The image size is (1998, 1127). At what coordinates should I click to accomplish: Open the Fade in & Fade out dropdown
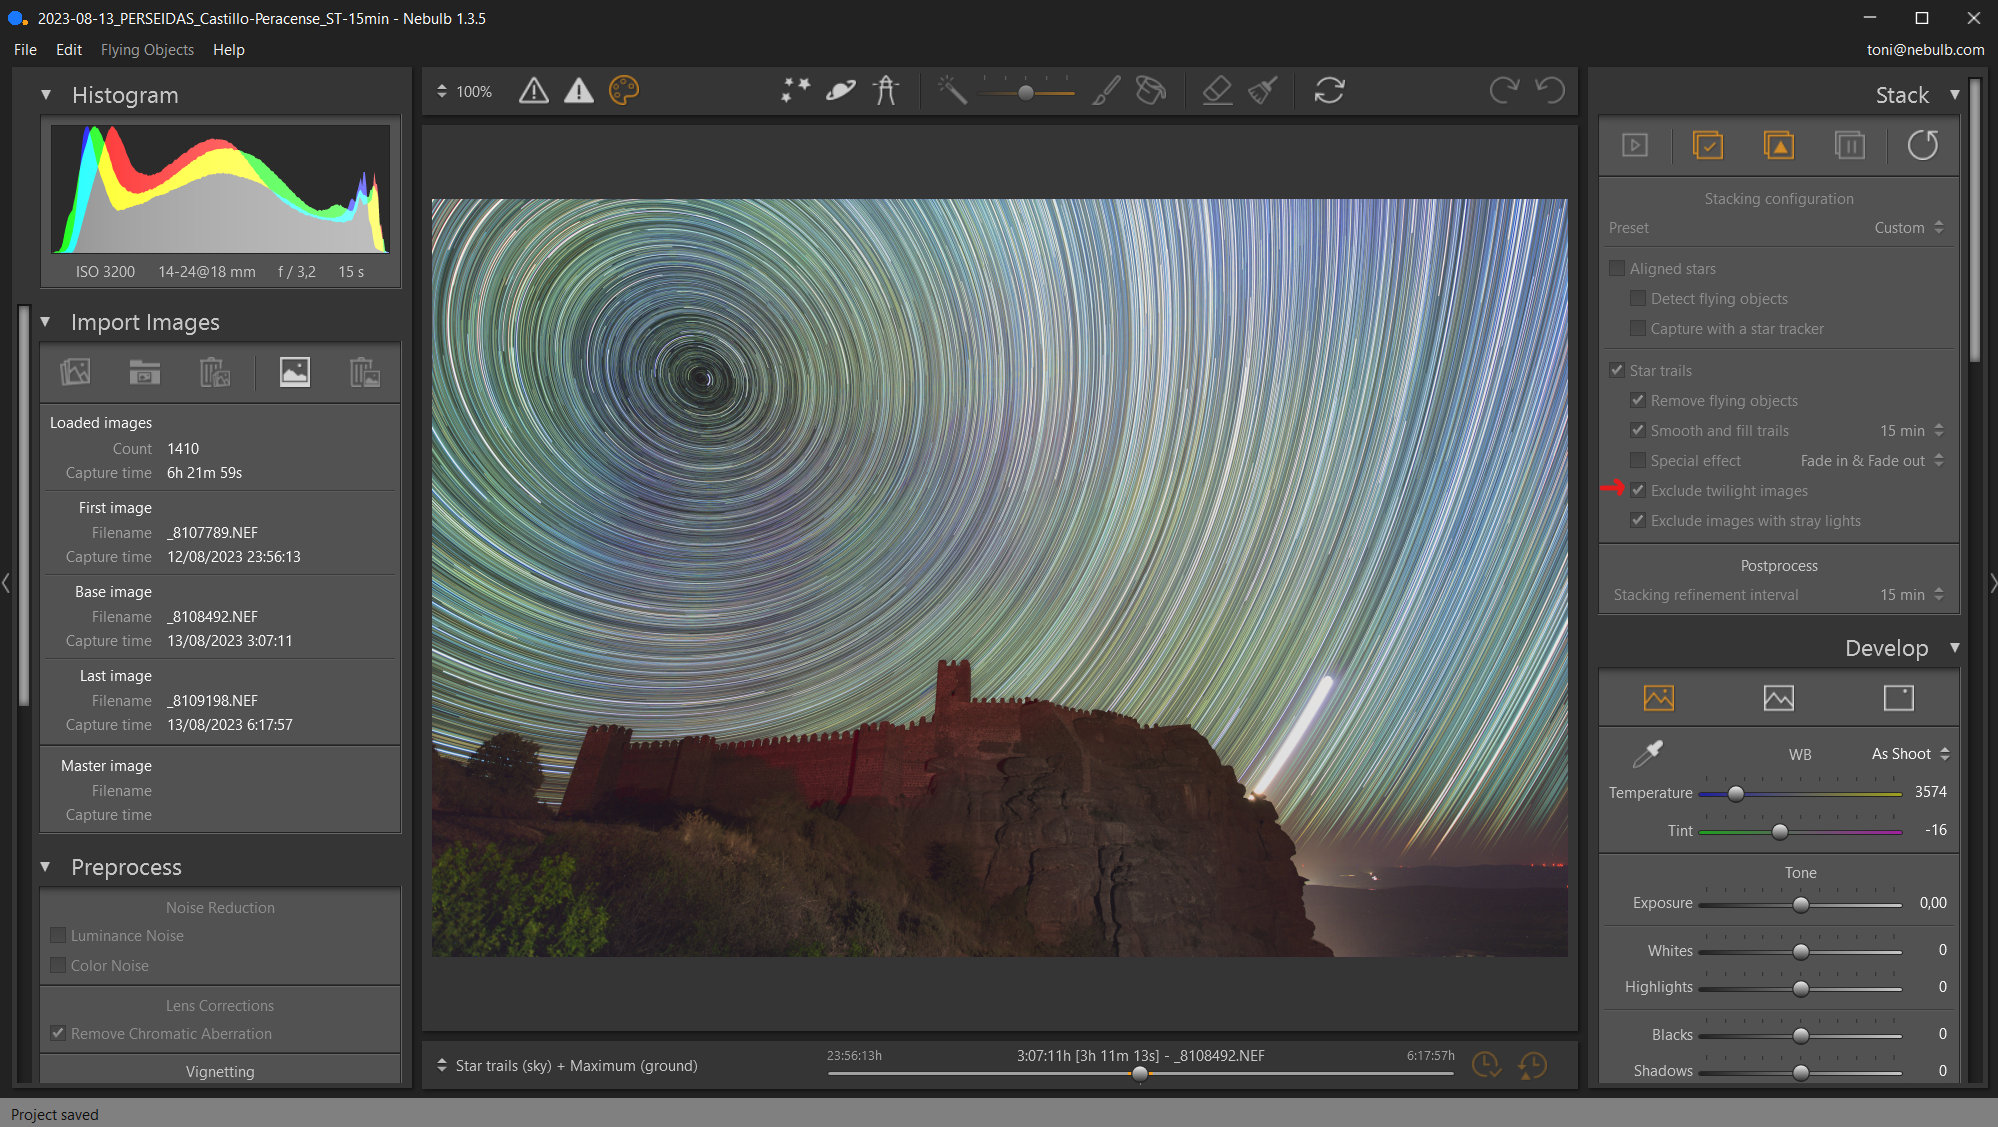click(x=1872, y=460)
